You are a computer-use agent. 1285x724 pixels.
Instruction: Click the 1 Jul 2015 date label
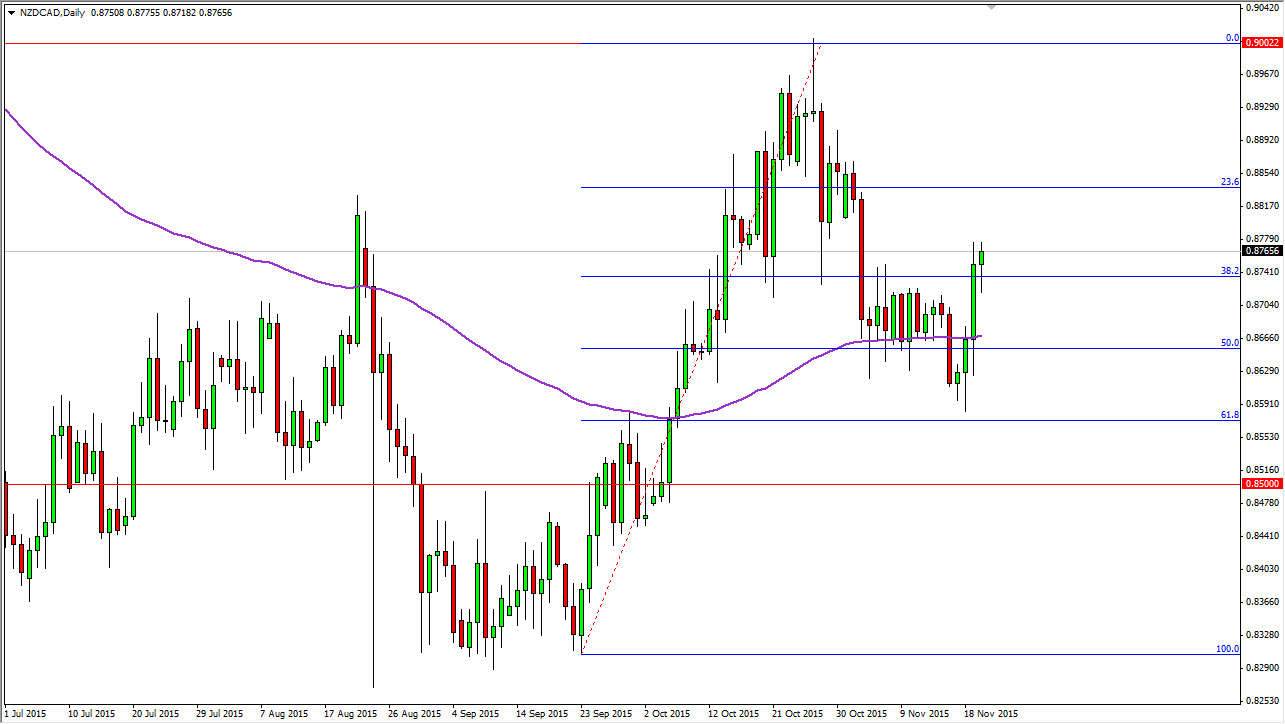click(25, 714)
